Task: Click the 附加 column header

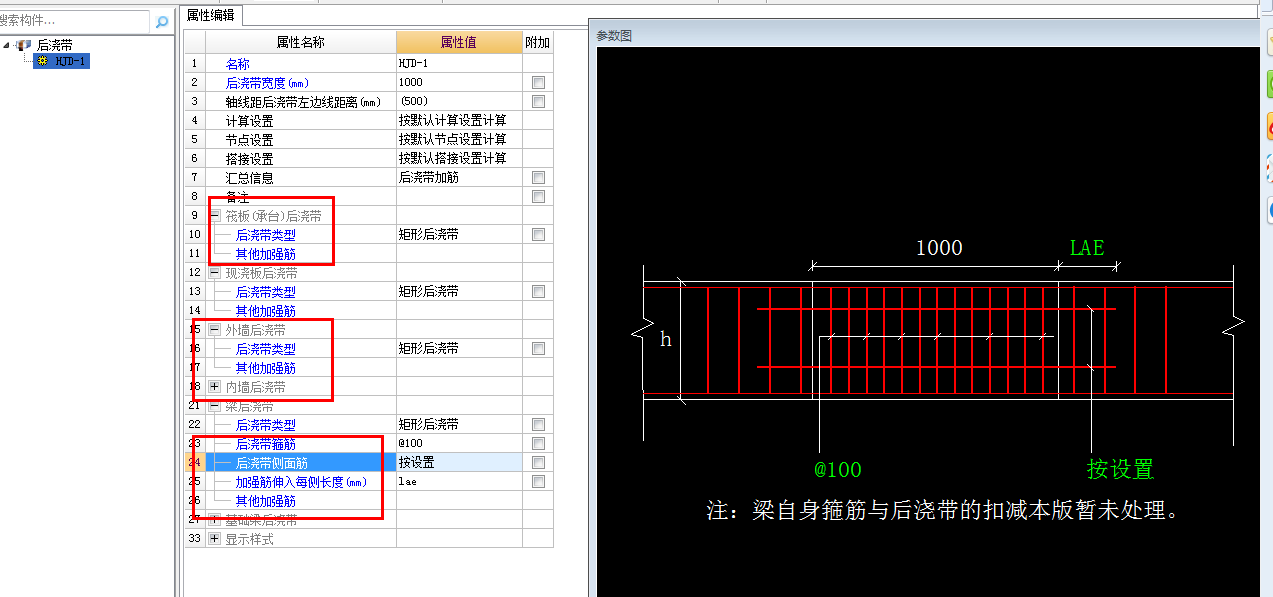Action: point(537,42)
